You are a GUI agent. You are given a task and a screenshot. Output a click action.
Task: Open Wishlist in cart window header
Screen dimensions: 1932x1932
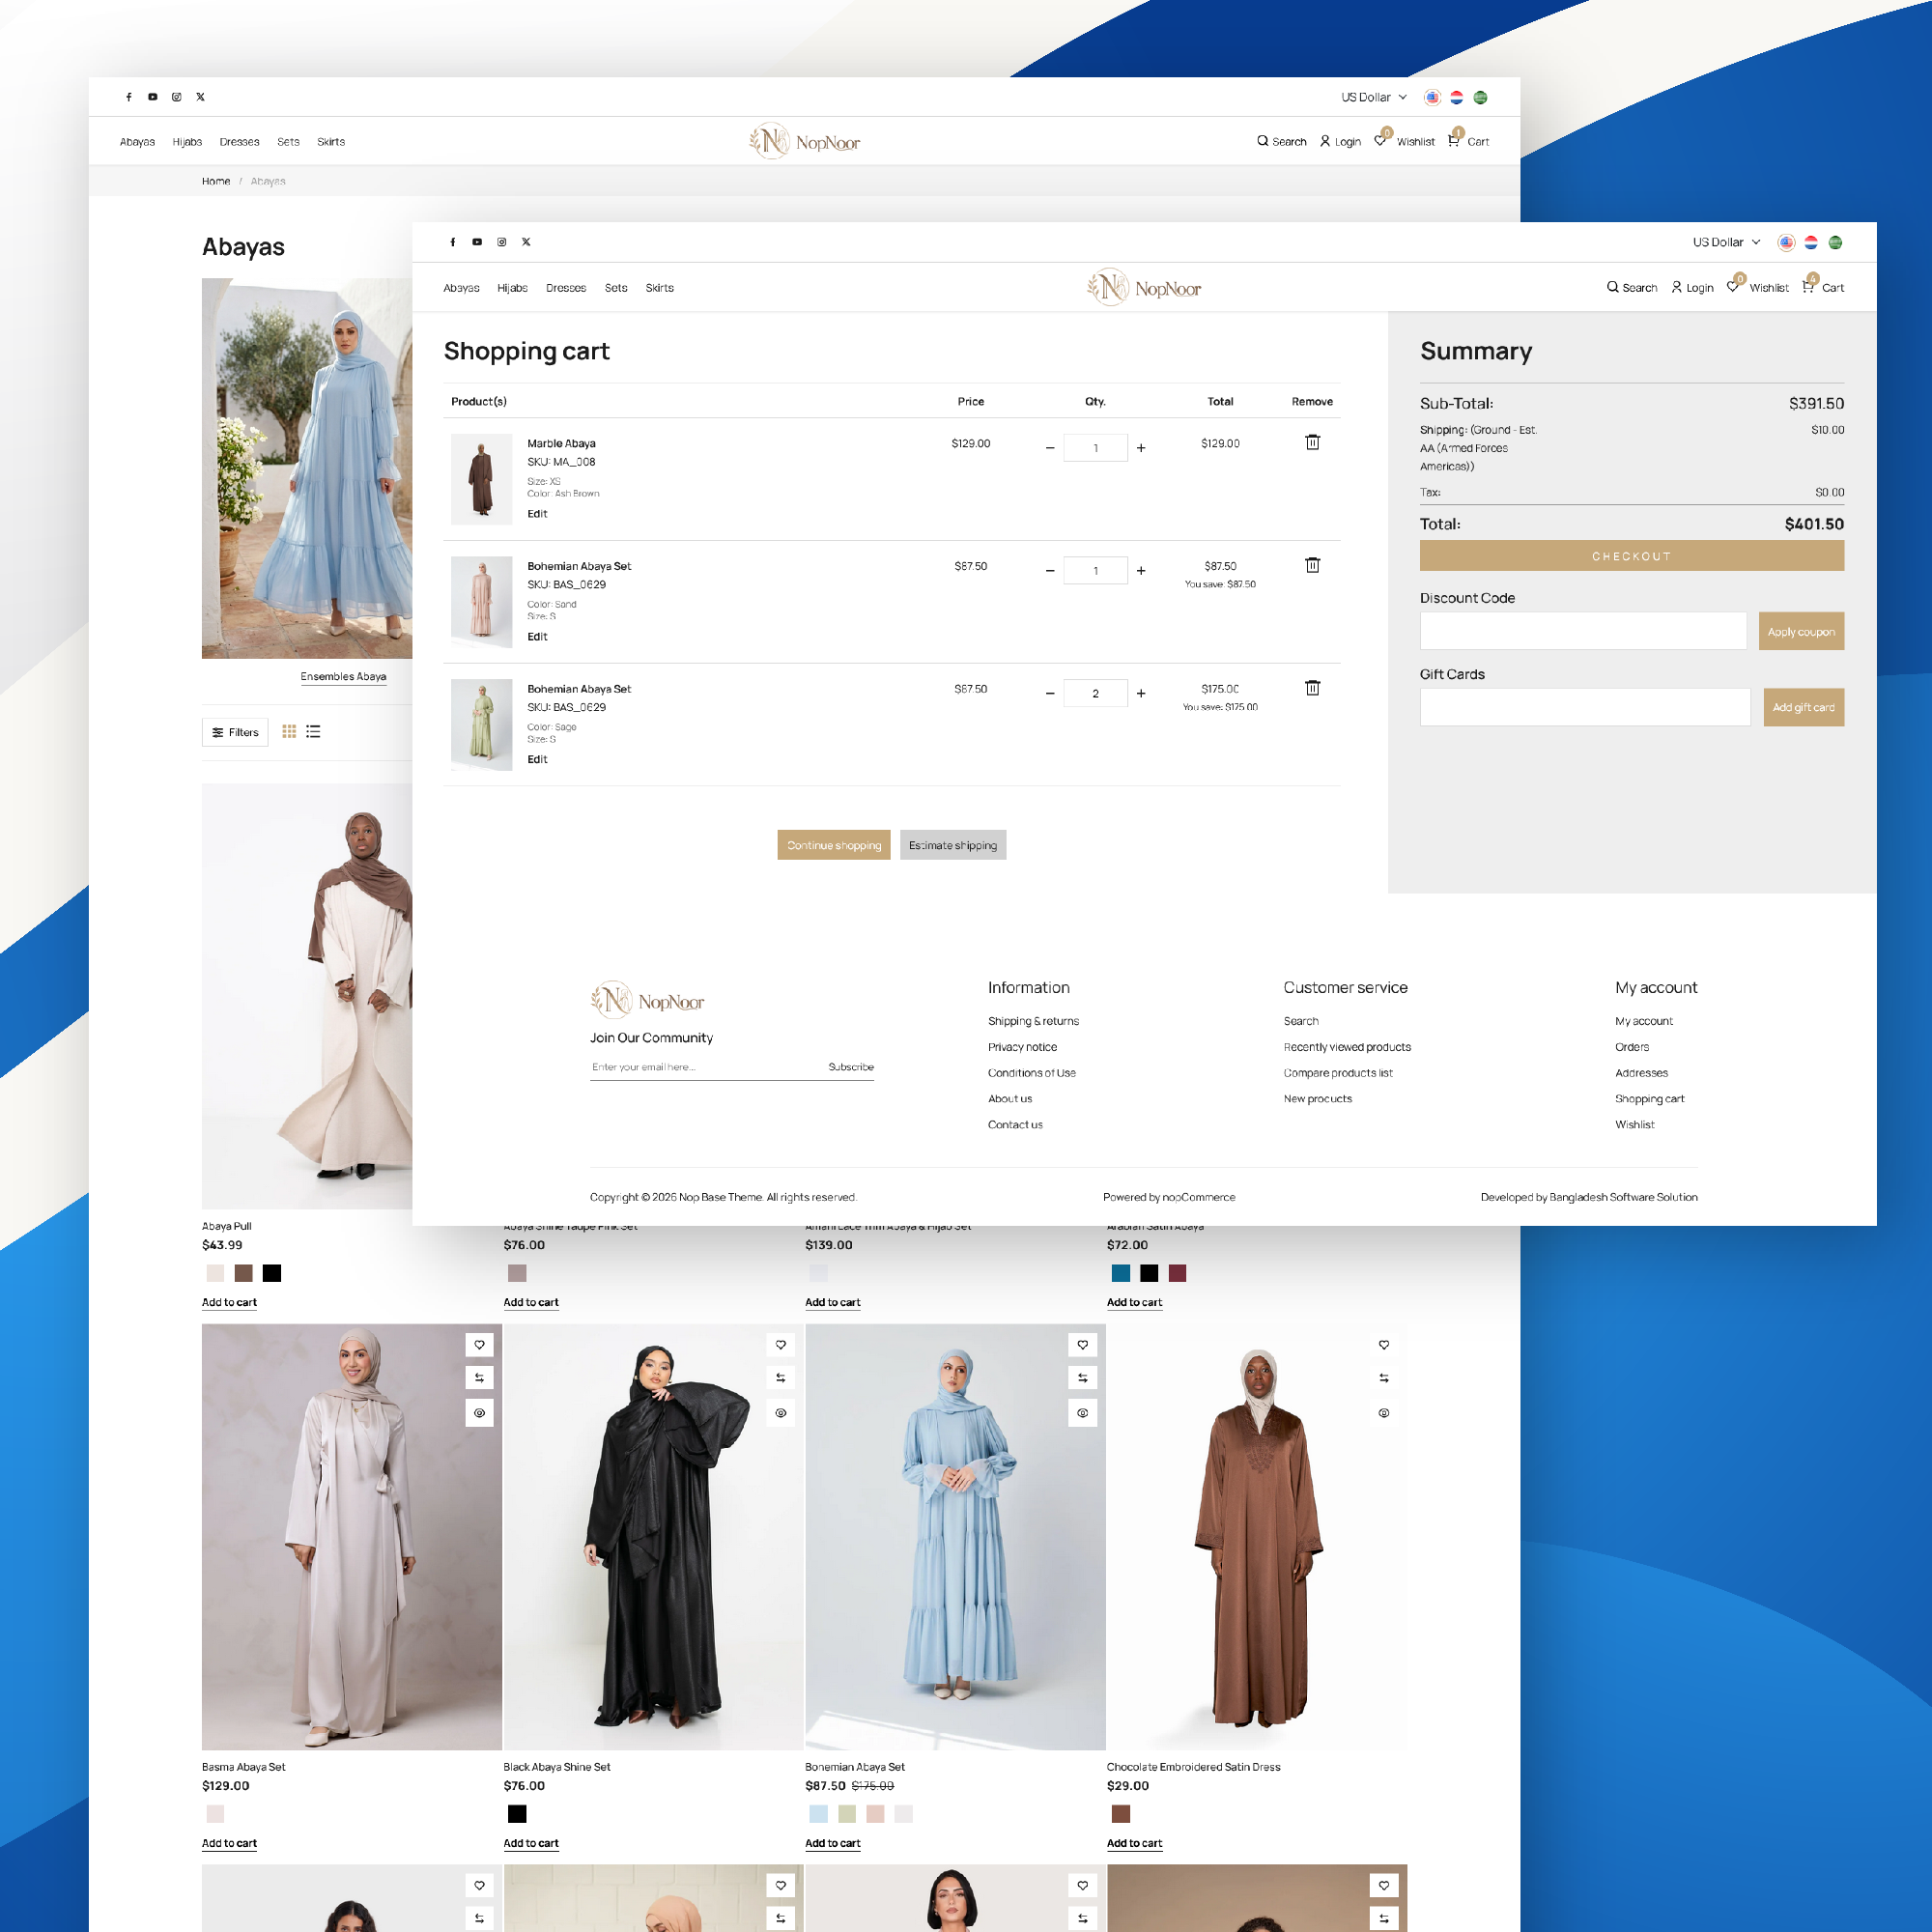point(1758,287)
